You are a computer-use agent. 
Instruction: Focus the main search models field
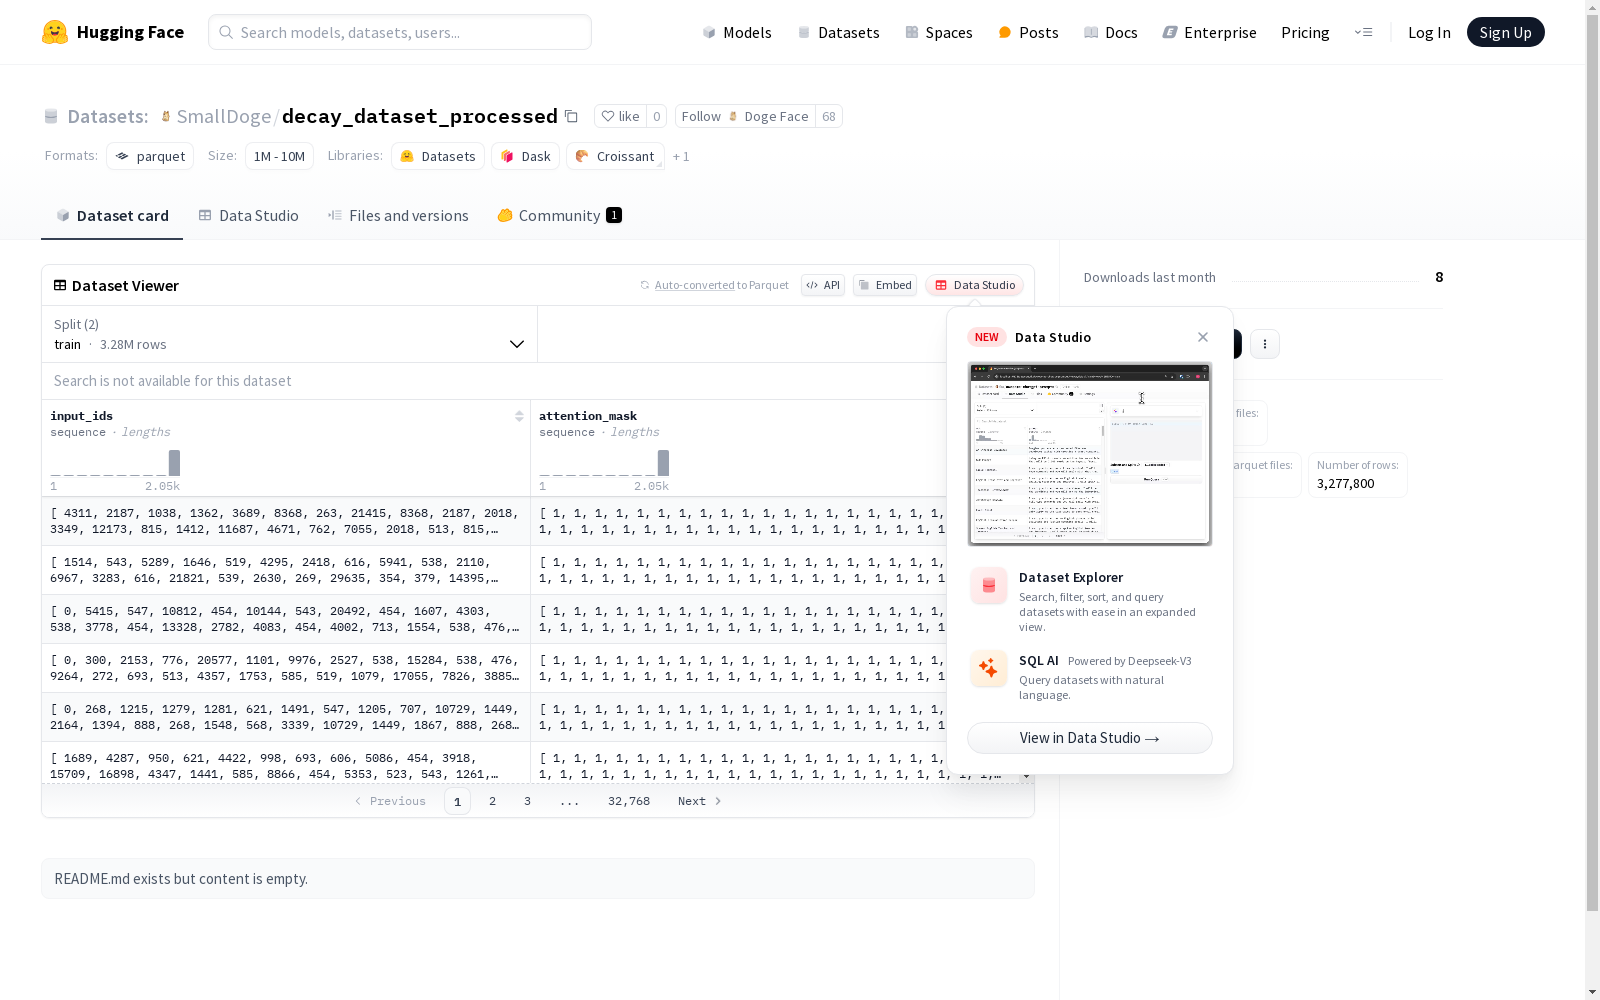point(400,32)
